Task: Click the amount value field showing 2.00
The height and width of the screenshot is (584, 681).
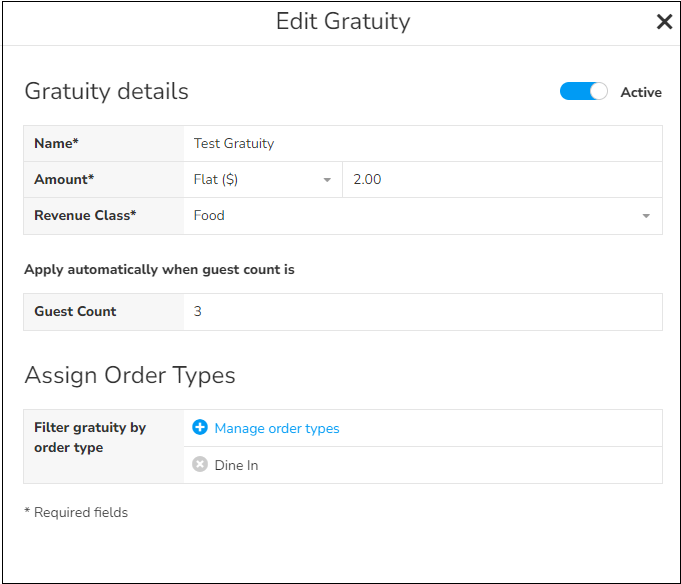Action: pyautogui.click(x=500, y=180)
